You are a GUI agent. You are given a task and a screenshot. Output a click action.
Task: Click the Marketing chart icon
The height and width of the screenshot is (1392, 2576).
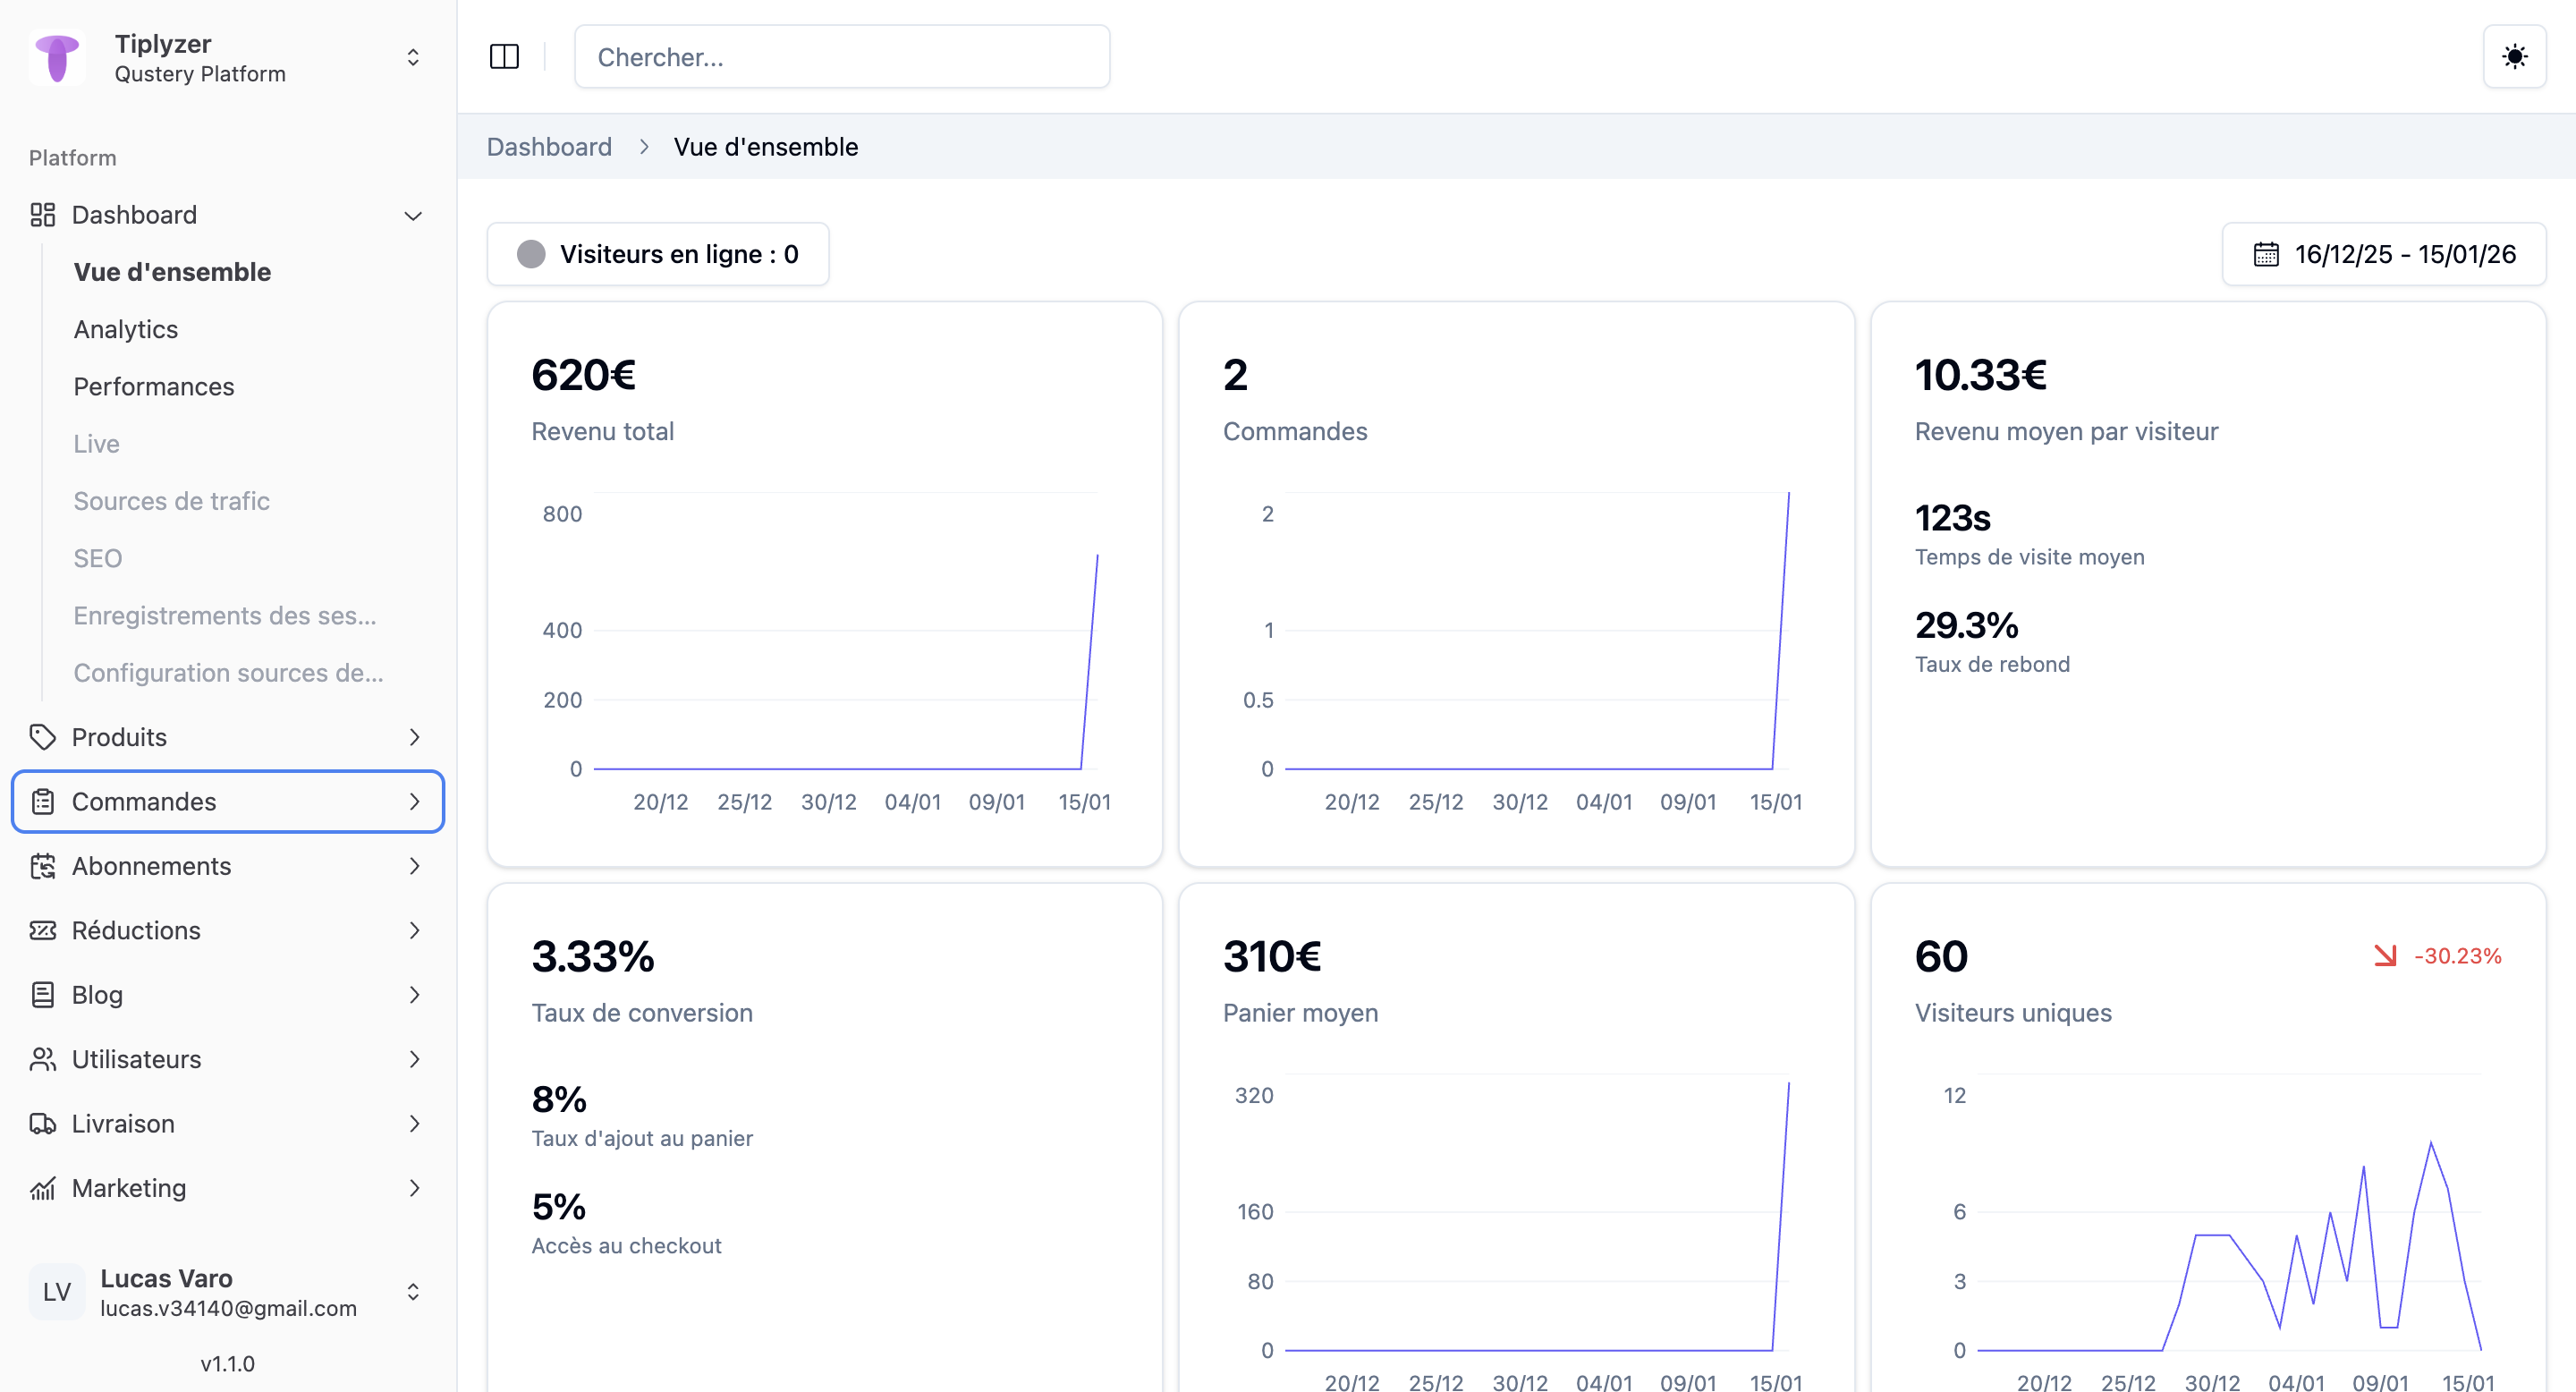42,1188
